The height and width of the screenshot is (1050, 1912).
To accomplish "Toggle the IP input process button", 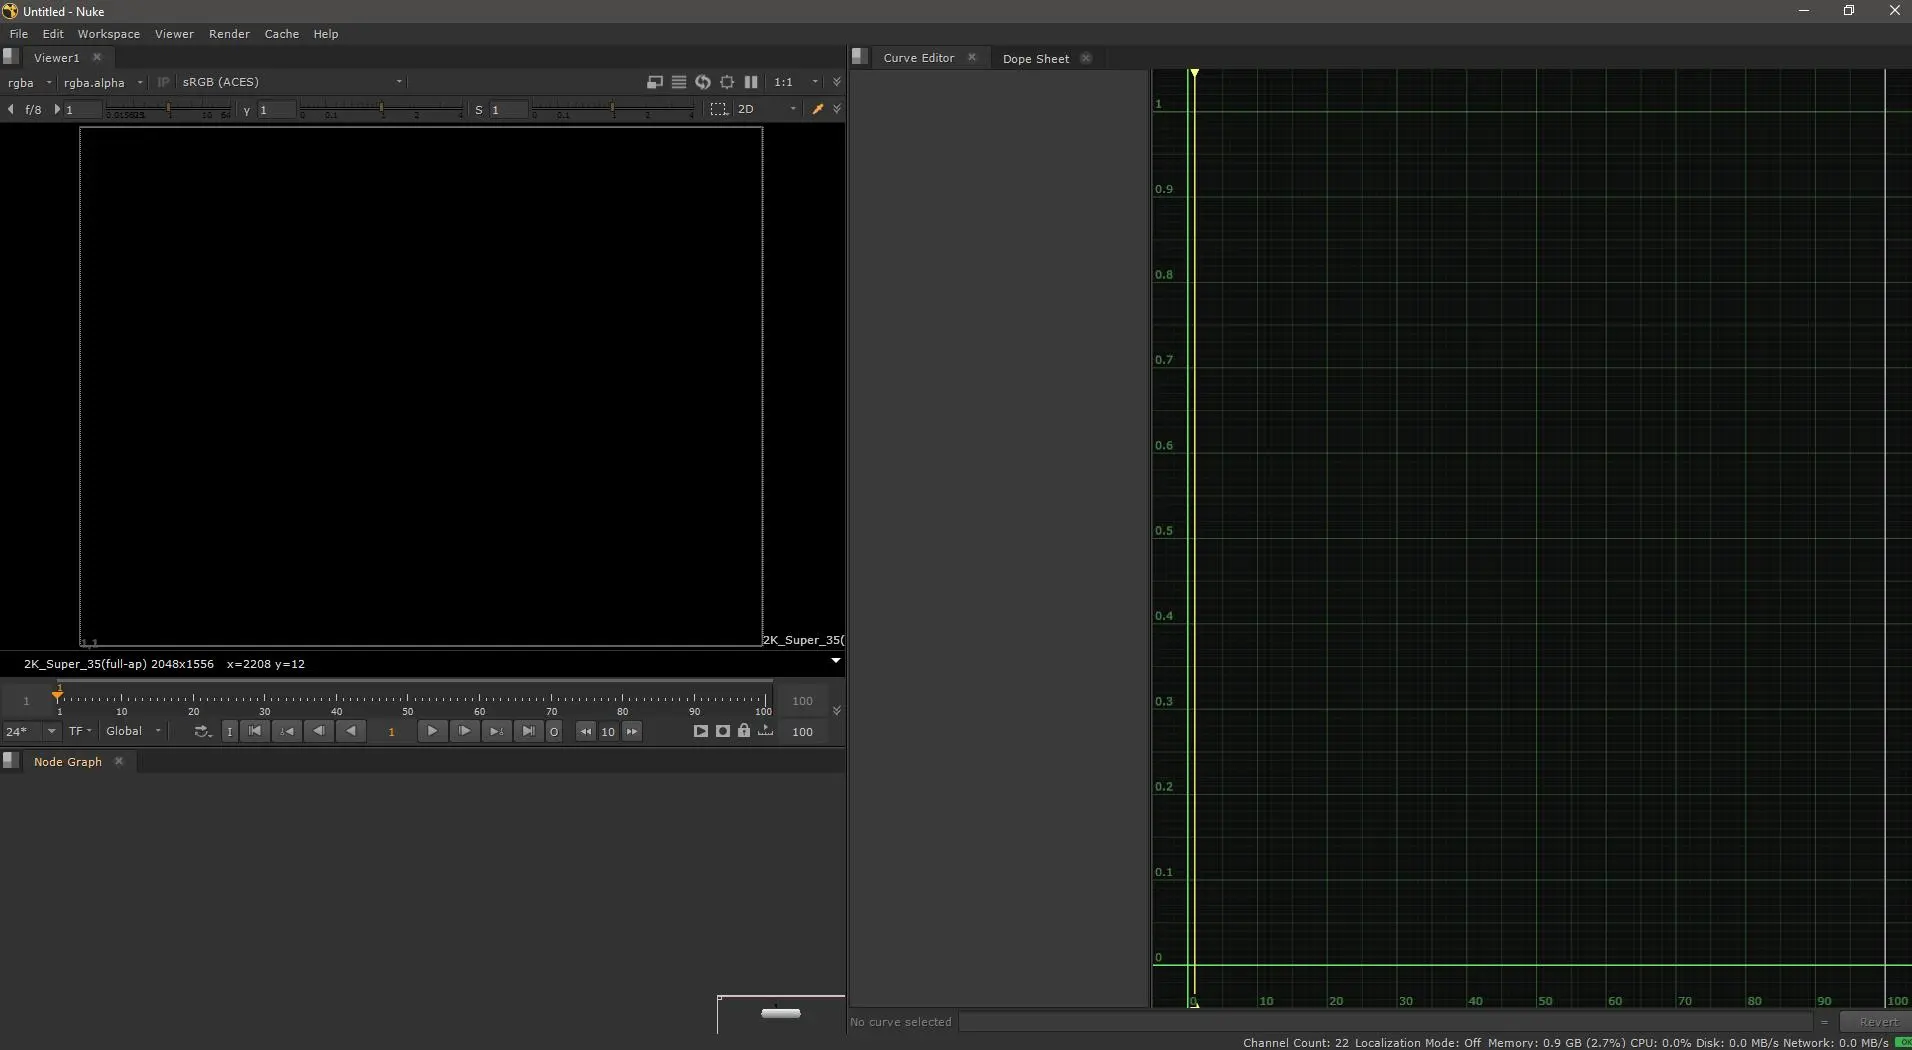I will (x=163, y=82).
